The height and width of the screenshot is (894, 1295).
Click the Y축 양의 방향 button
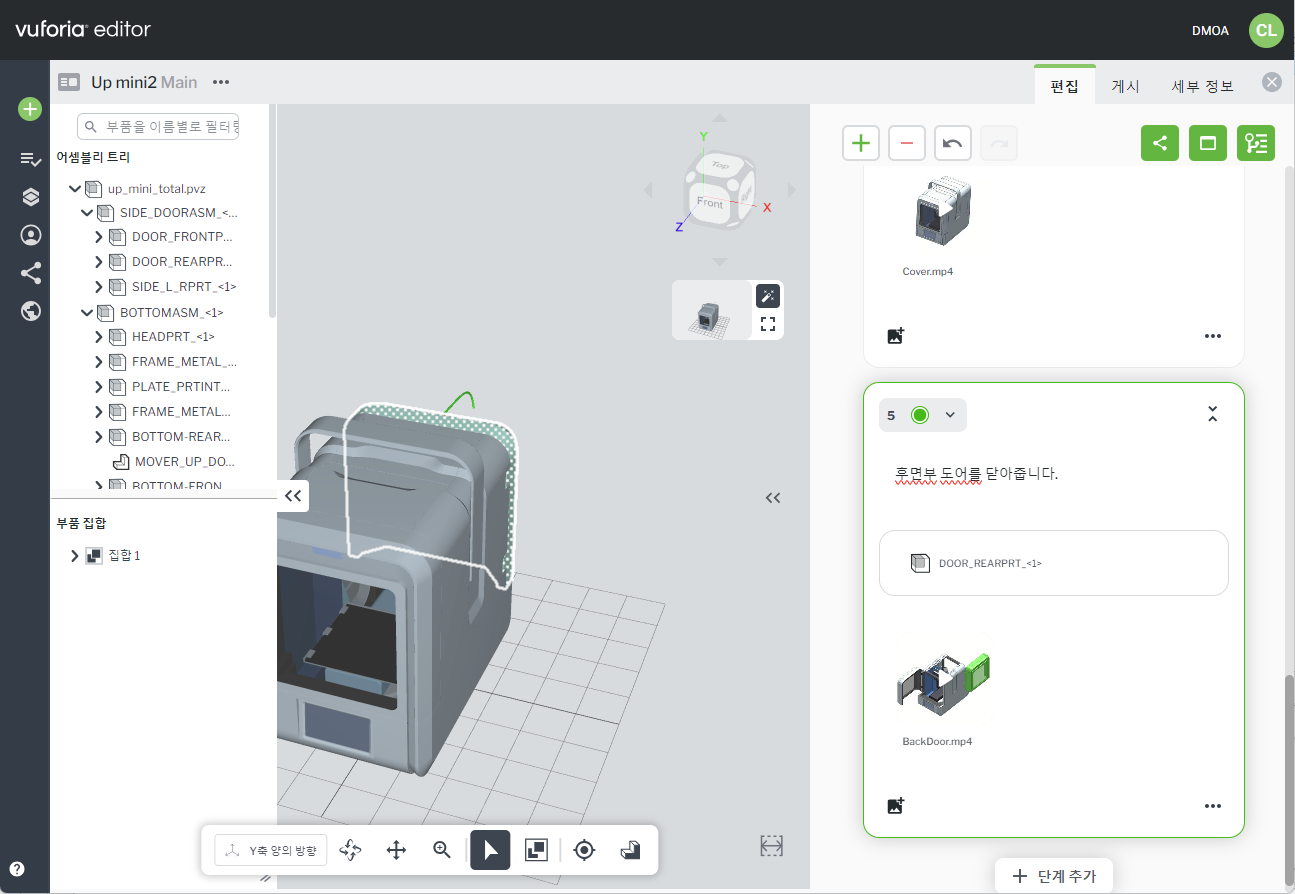pos(271,851)
